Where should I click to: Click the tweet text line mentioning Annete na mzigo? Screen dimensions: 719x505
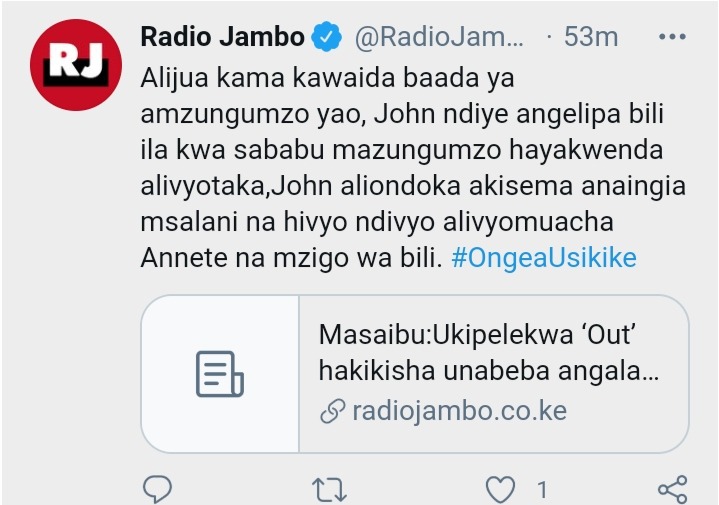[x=291, y=258]
